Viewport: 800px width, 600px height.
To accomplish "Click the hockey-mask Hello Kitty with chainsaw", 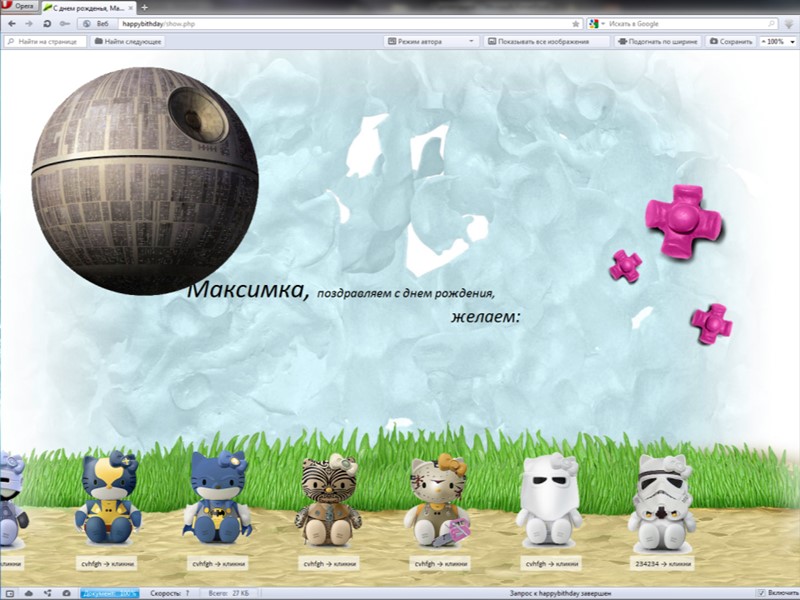I will click(x=439, y=501).
